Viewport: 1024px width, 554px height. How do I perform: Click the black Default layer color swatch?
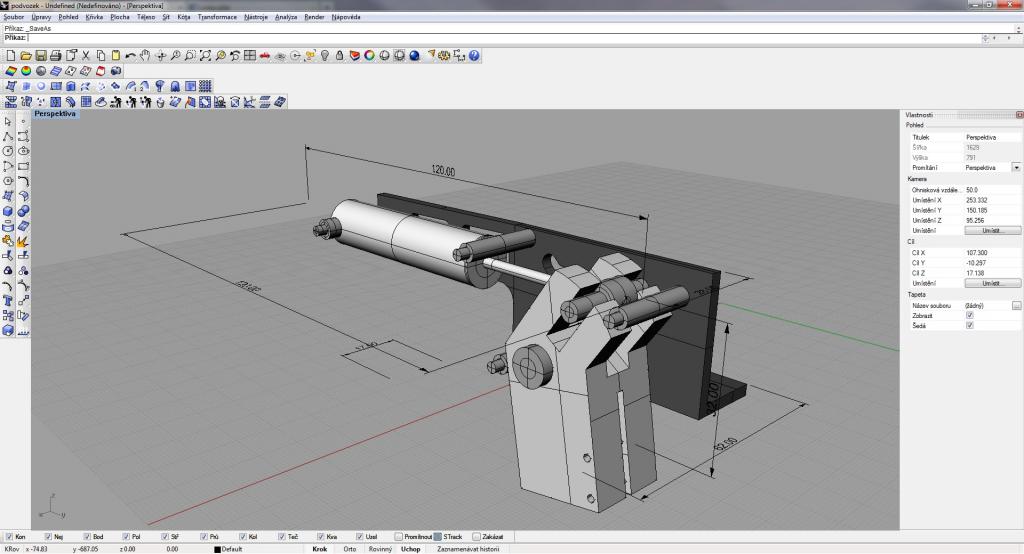(x=217, y=549)
